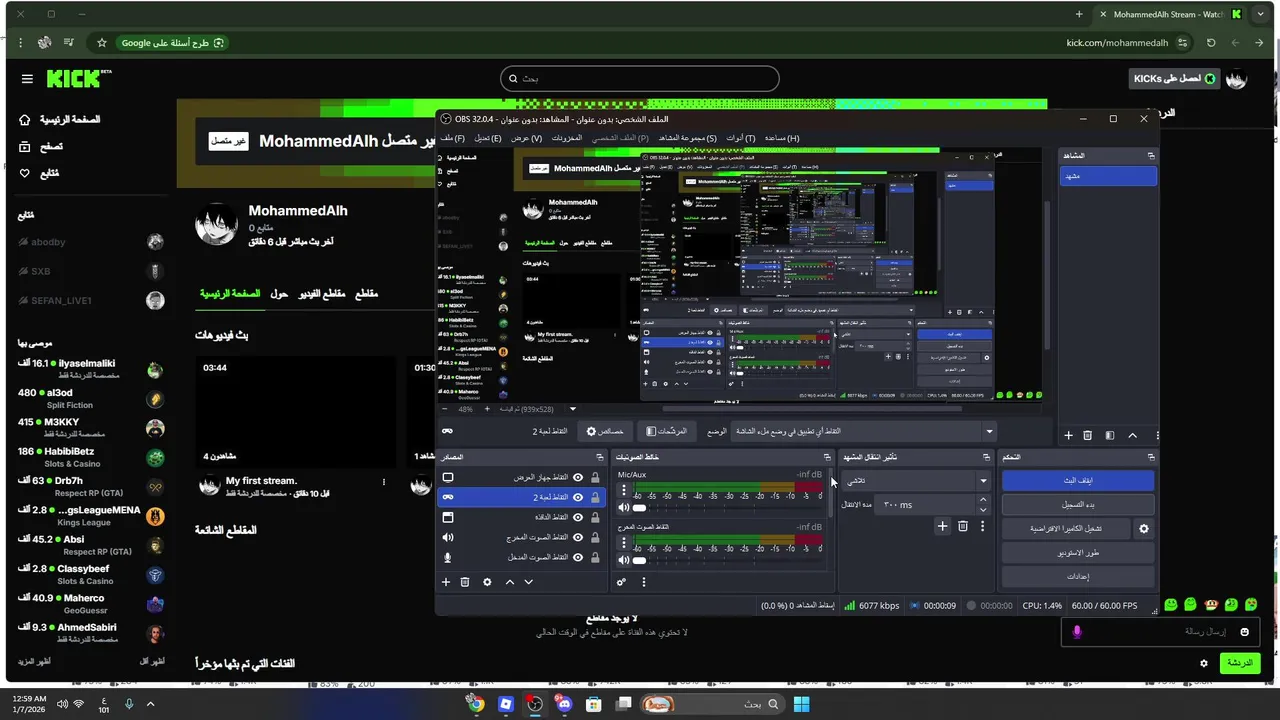Click Studio Mode button in OBS controls
The width and height of the screenshot is (1280, 720).
coord(1078,553)
